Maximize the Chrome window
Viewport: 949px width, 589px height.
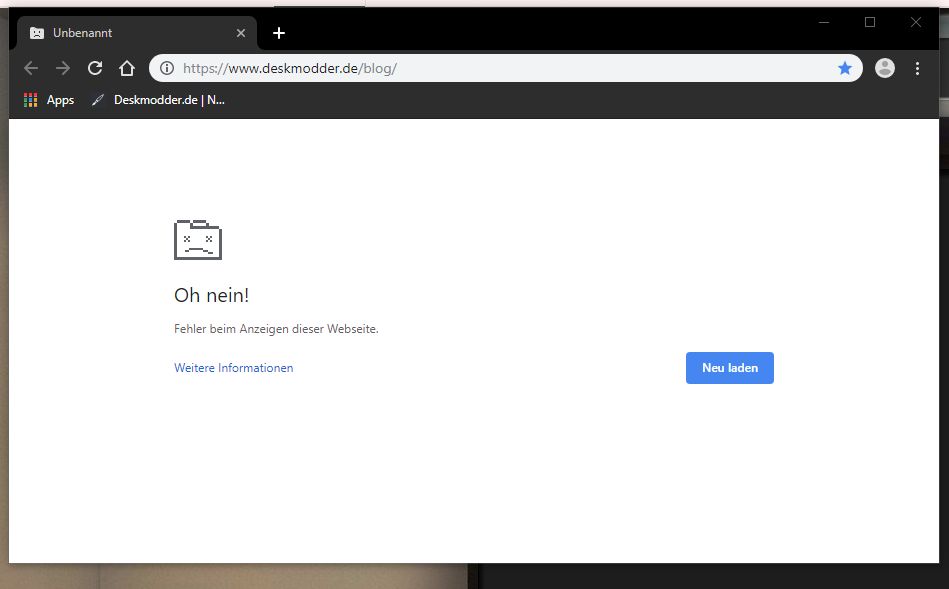870,22
